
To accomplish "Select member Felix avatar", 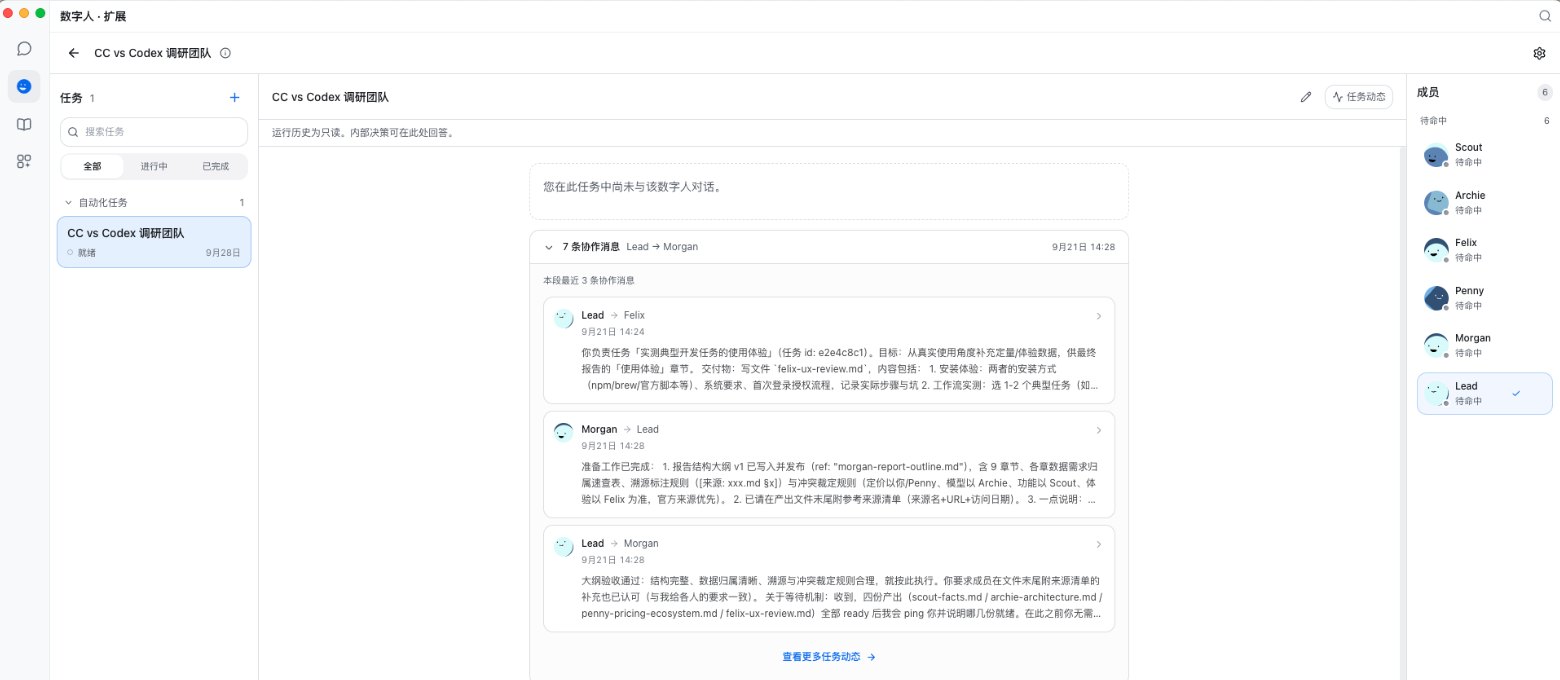I will [1436, 250].
